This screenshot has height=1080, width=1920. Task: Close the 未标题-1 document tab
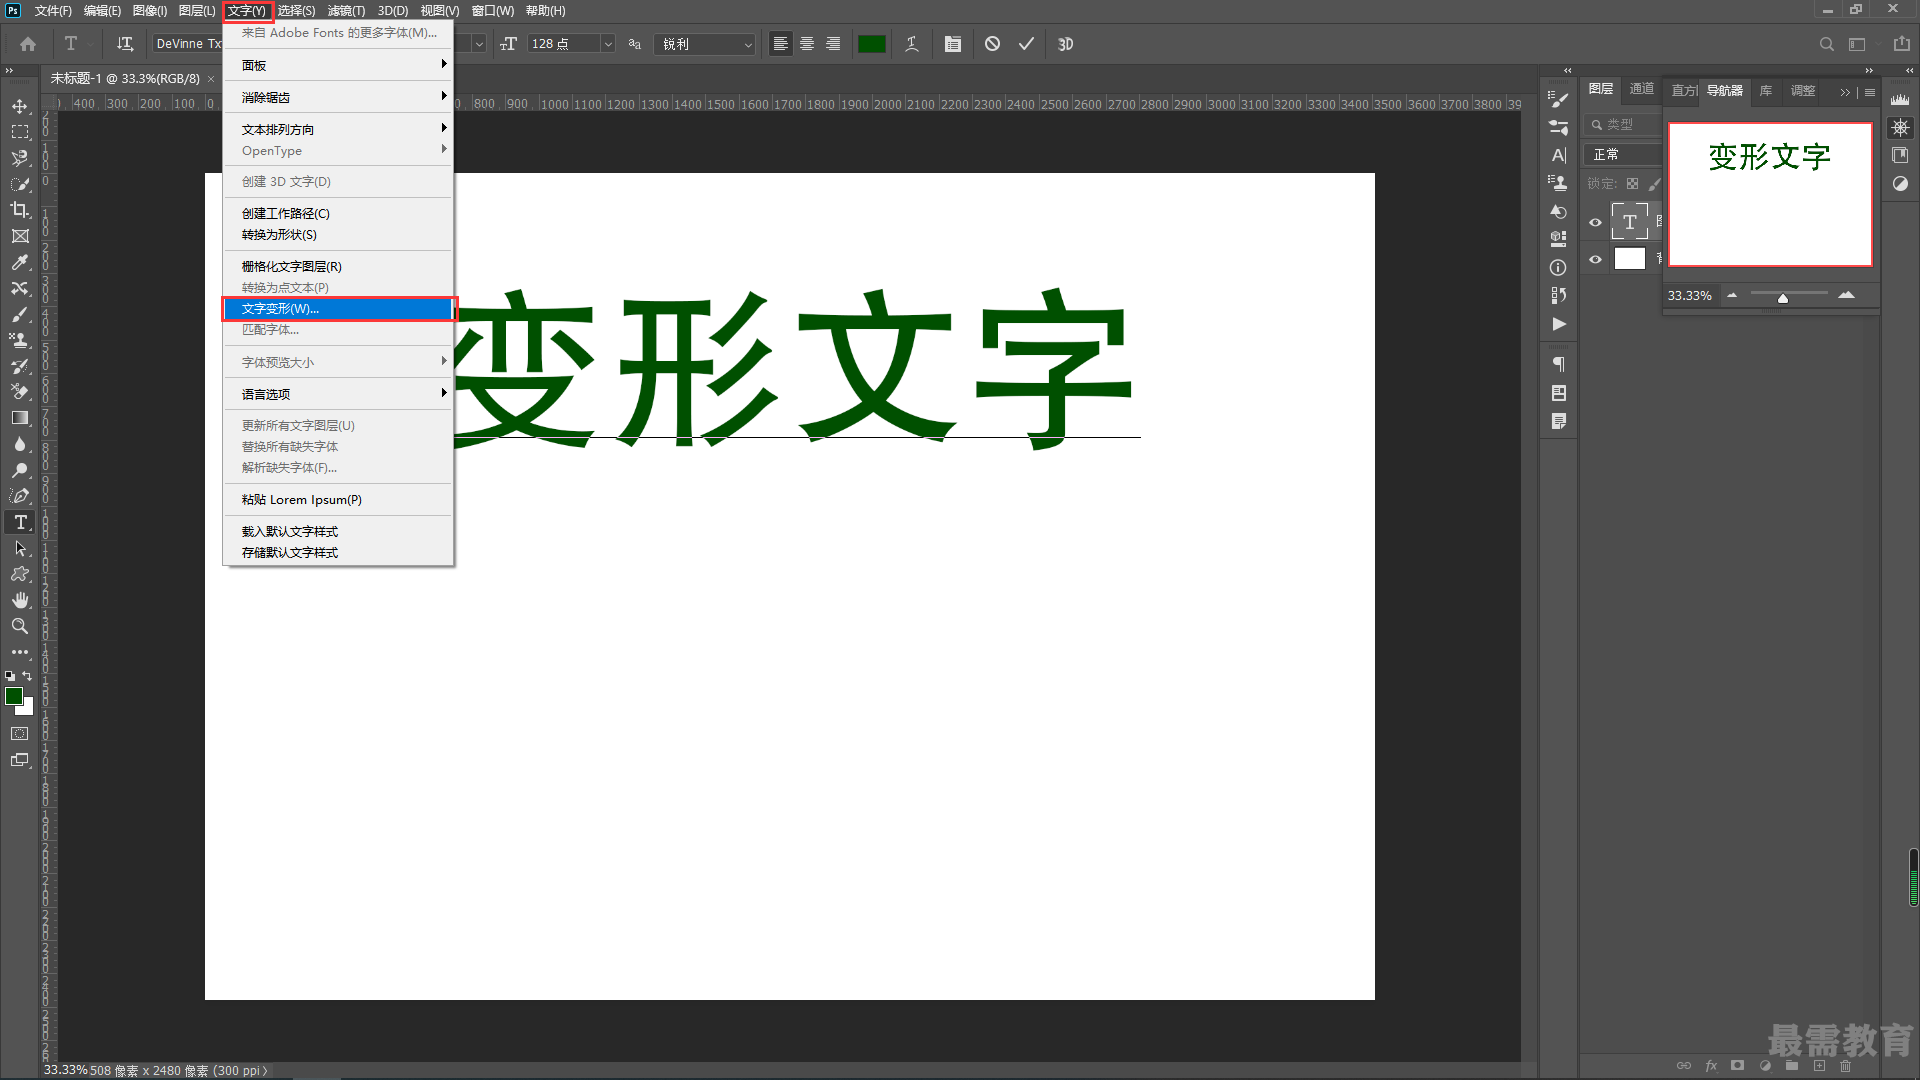pyautogui.click(x=211, y=79)
